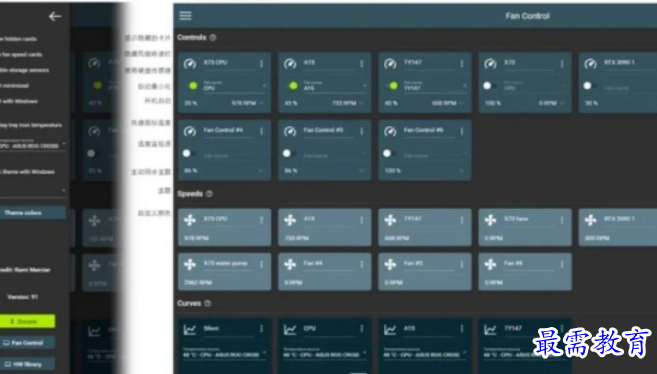Click fan icon on X73 fans speed card
This screenshot has height=374, width=657.
[x=490, y=220]
